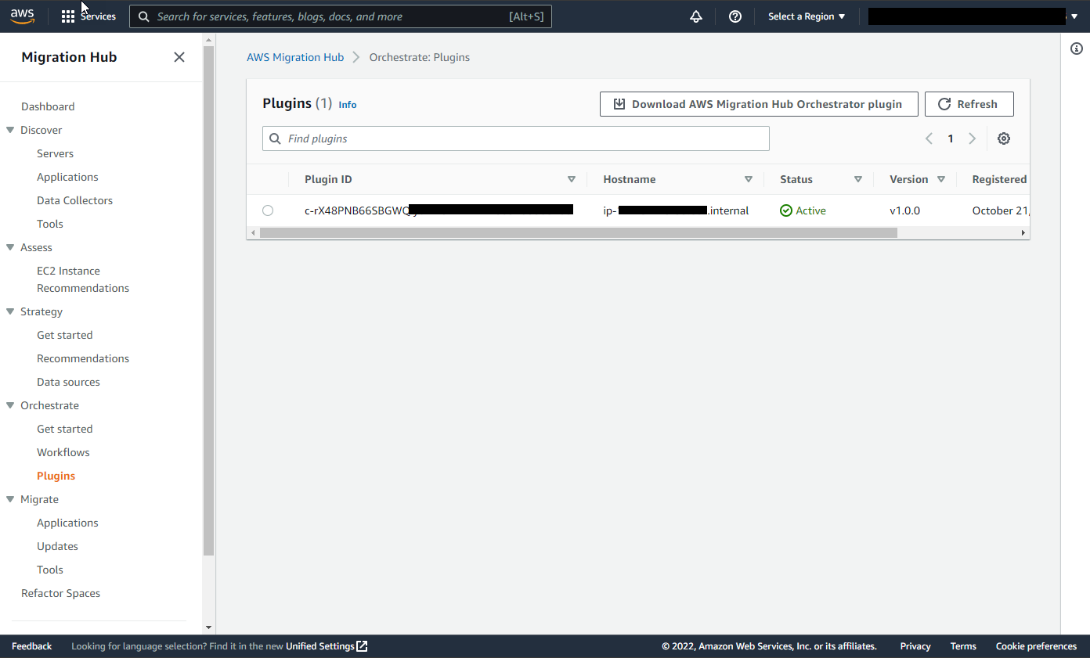Viewport: 1090px width, 658px height.
Task: Go to previous page of plugins
Action: point(929,138)
